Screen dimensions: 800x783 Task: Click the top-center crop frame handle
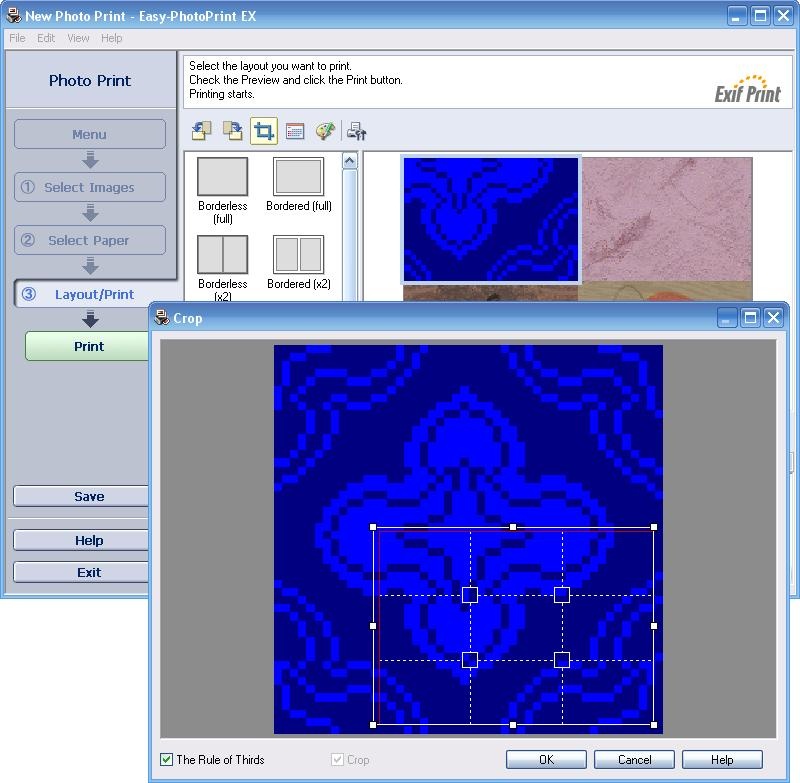point(513,527)
